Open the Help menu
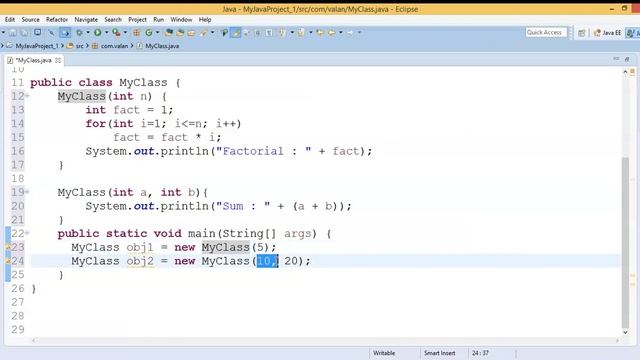This screenshot has height=360, width=640. click(x=205, y=20)
